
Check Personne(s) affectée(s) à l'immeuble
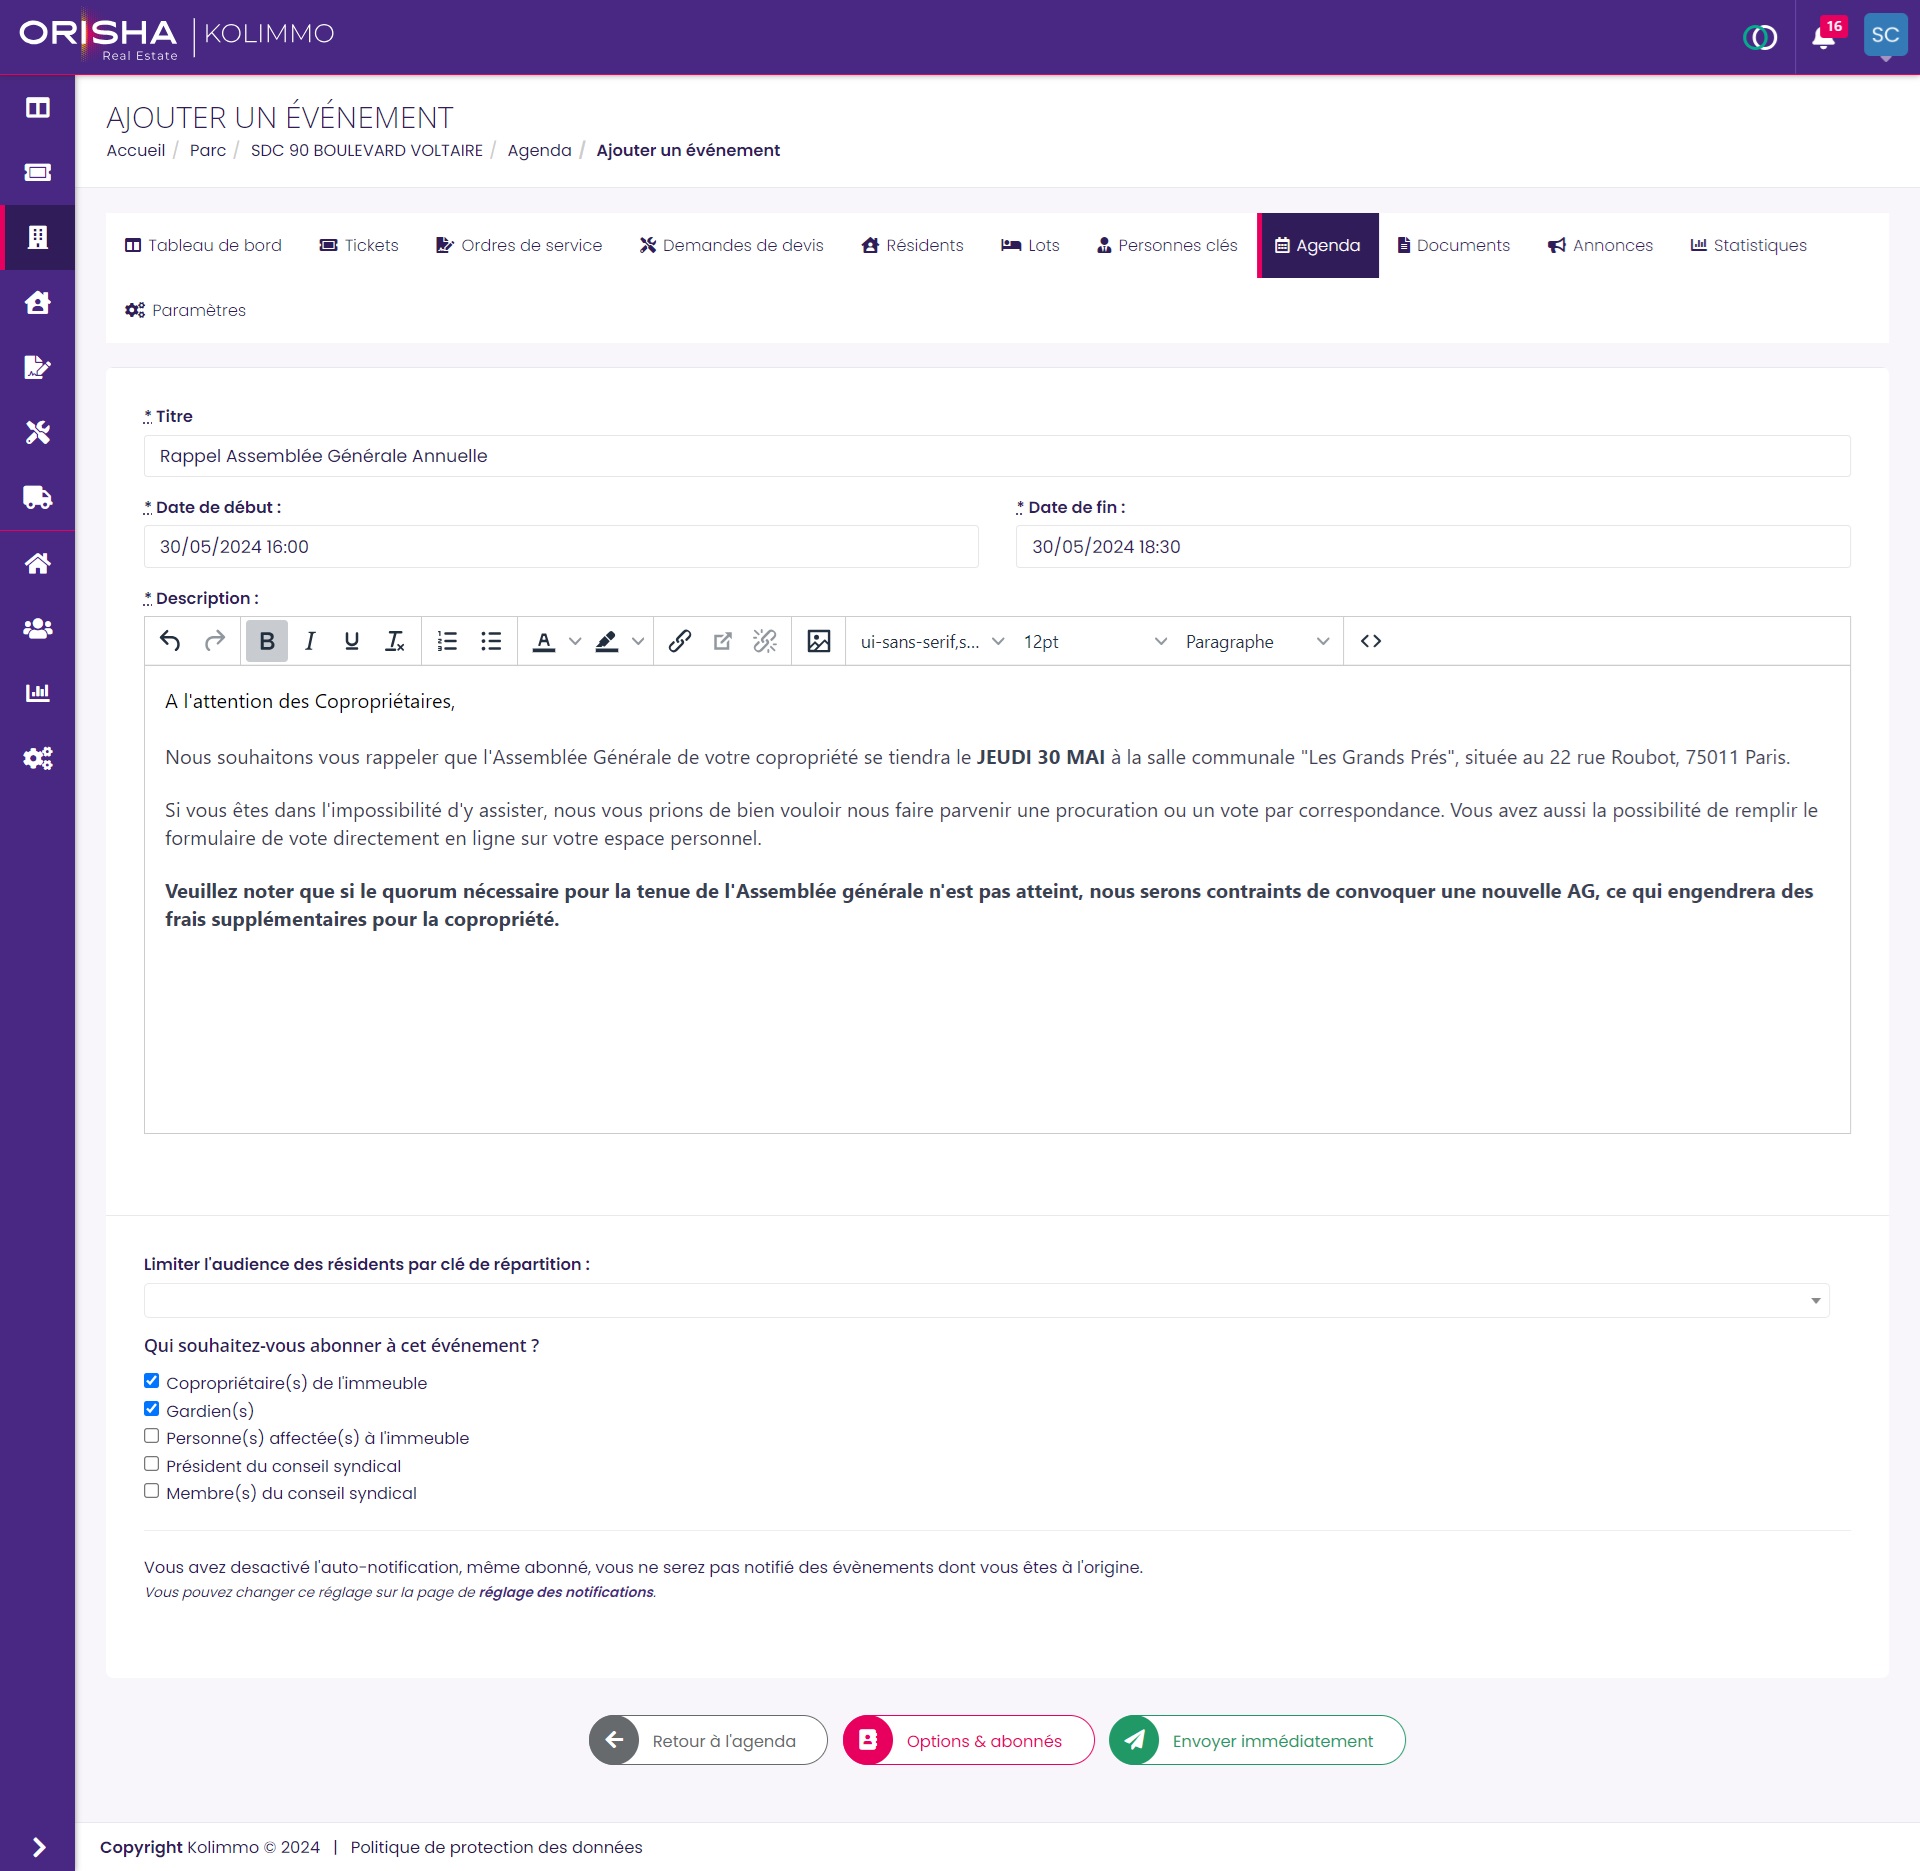151,1436
